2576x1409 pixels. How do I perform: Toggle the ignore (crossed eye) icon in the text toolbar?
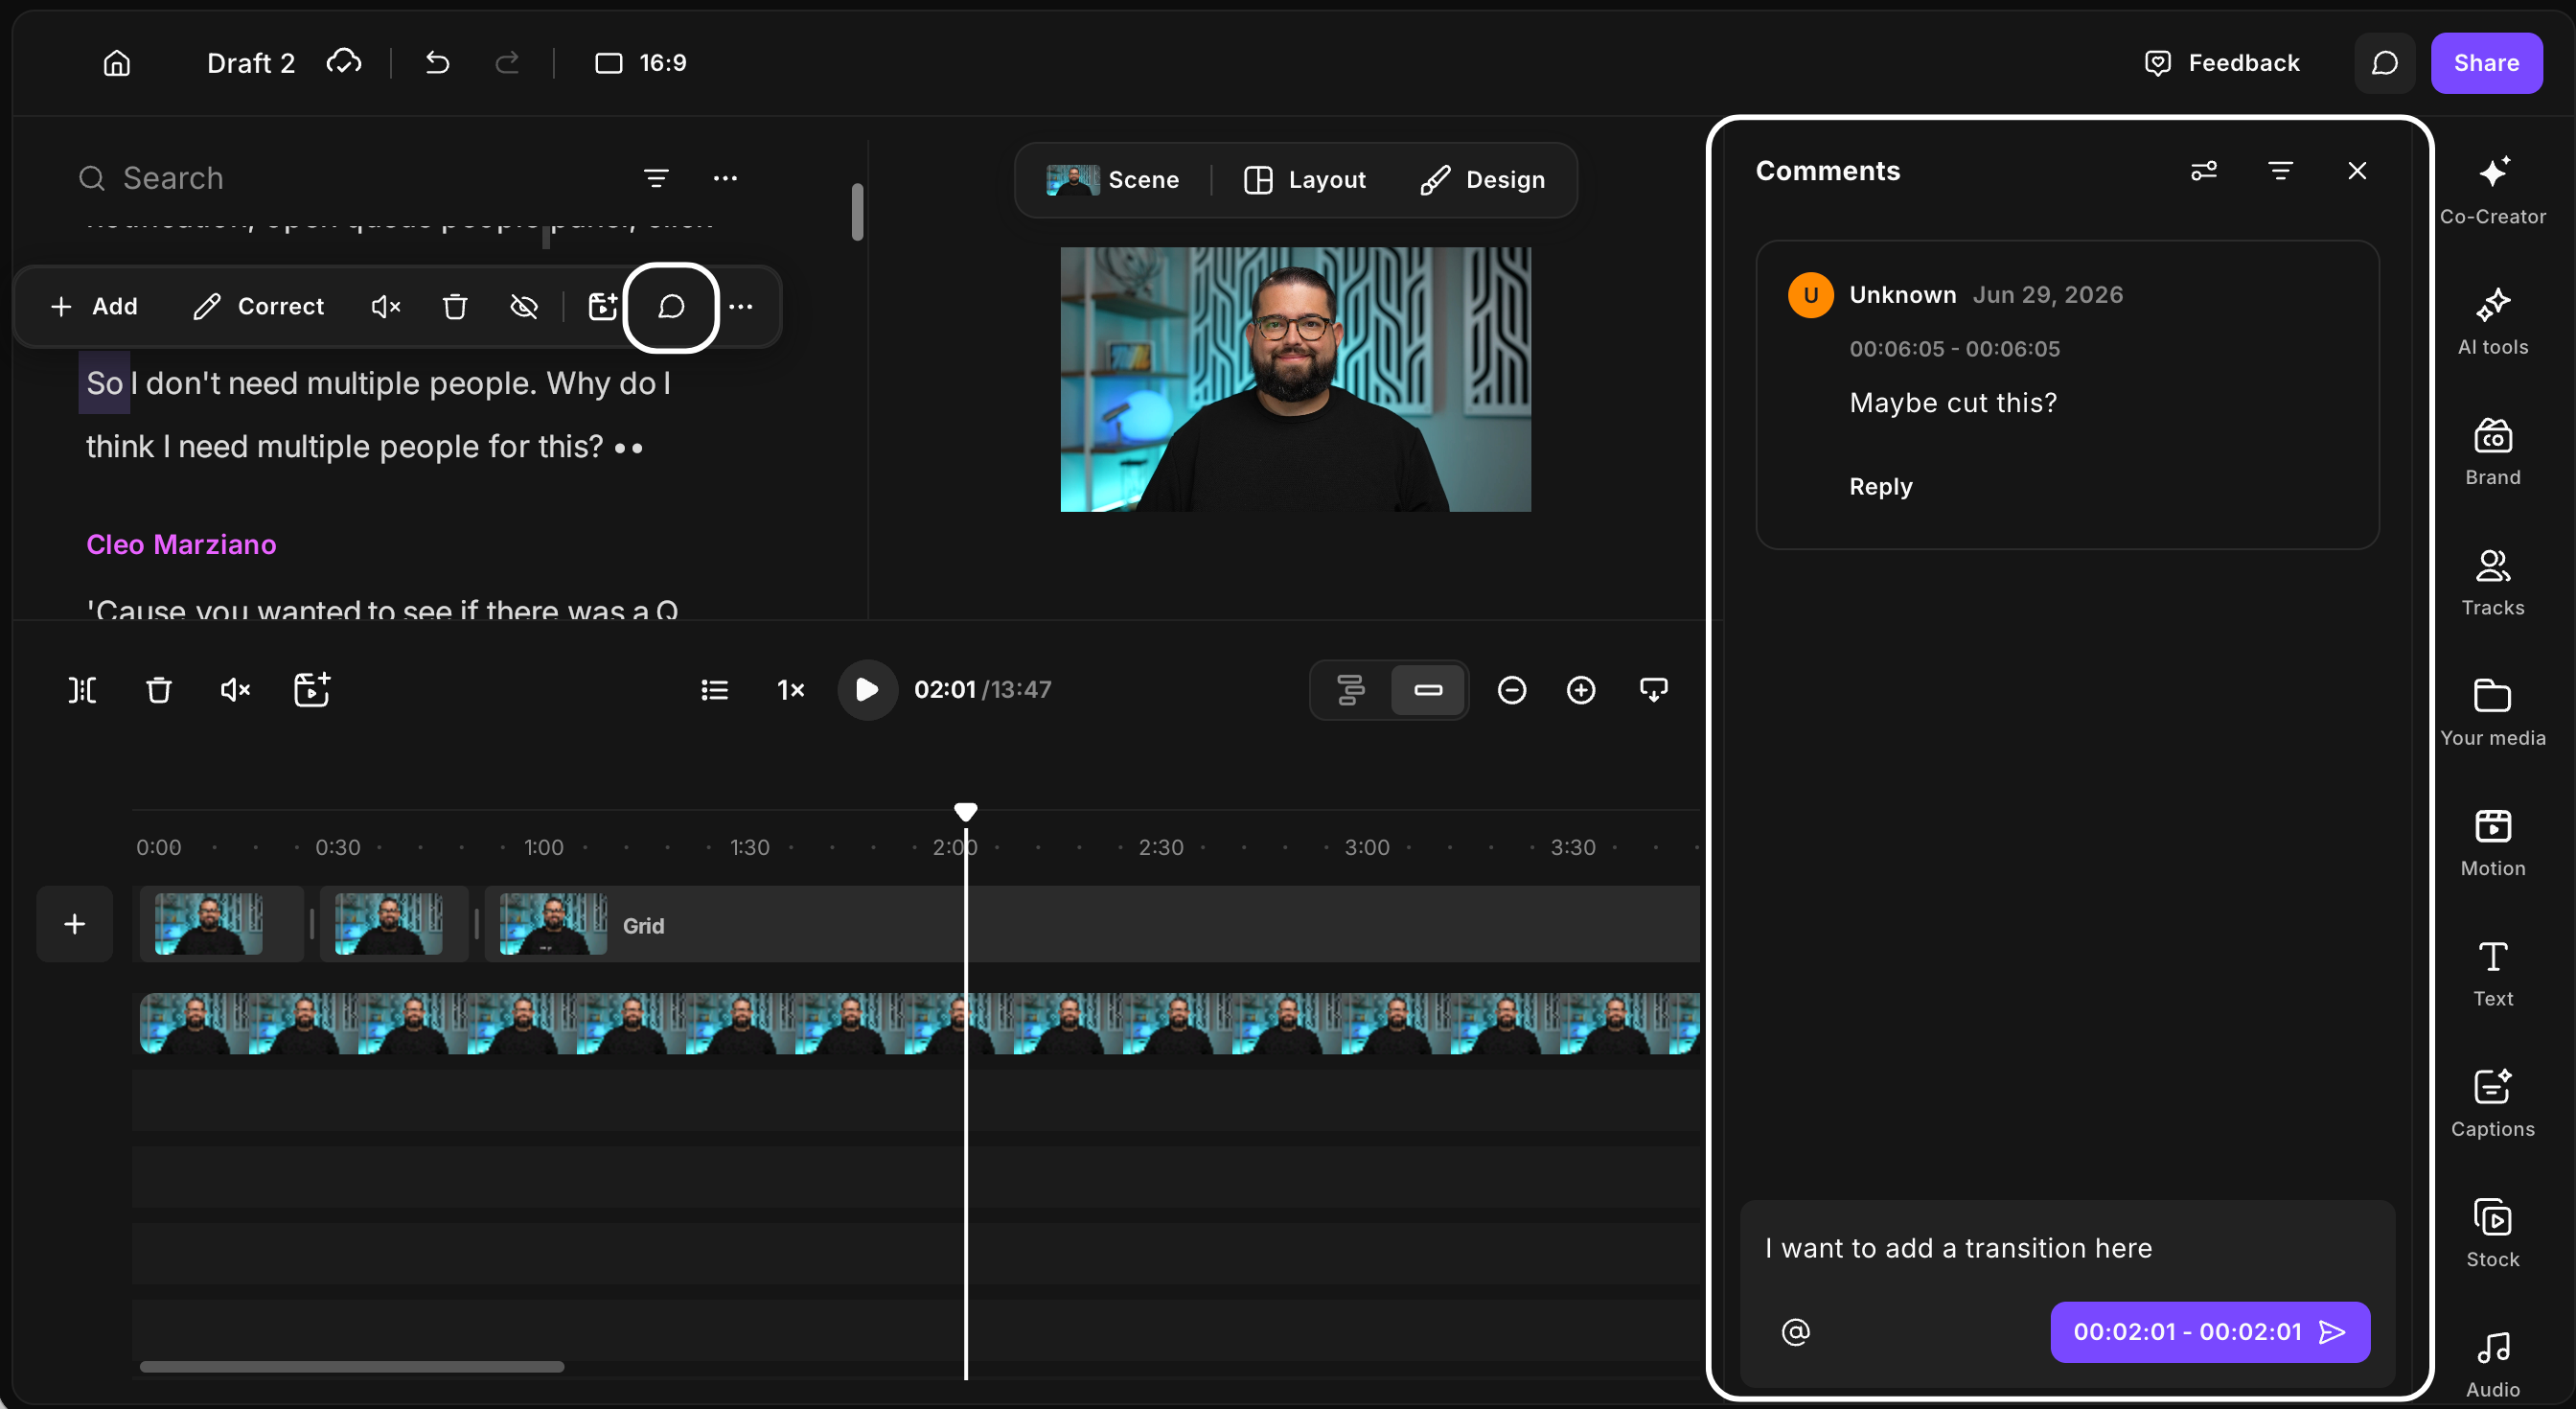pos(524,306)
